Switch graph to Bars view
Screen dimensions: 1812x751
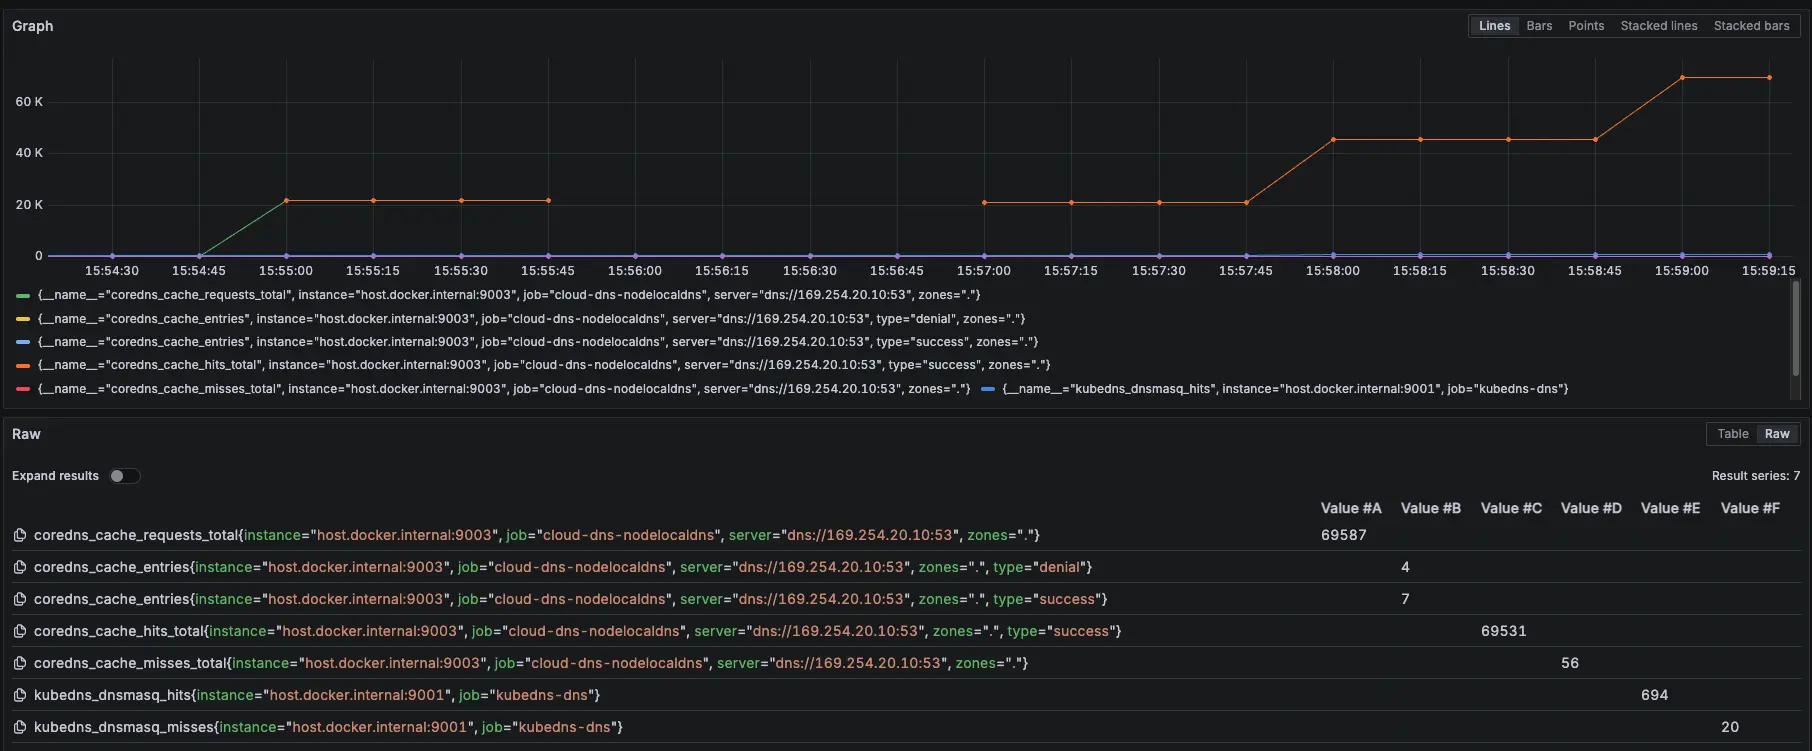1539,26
